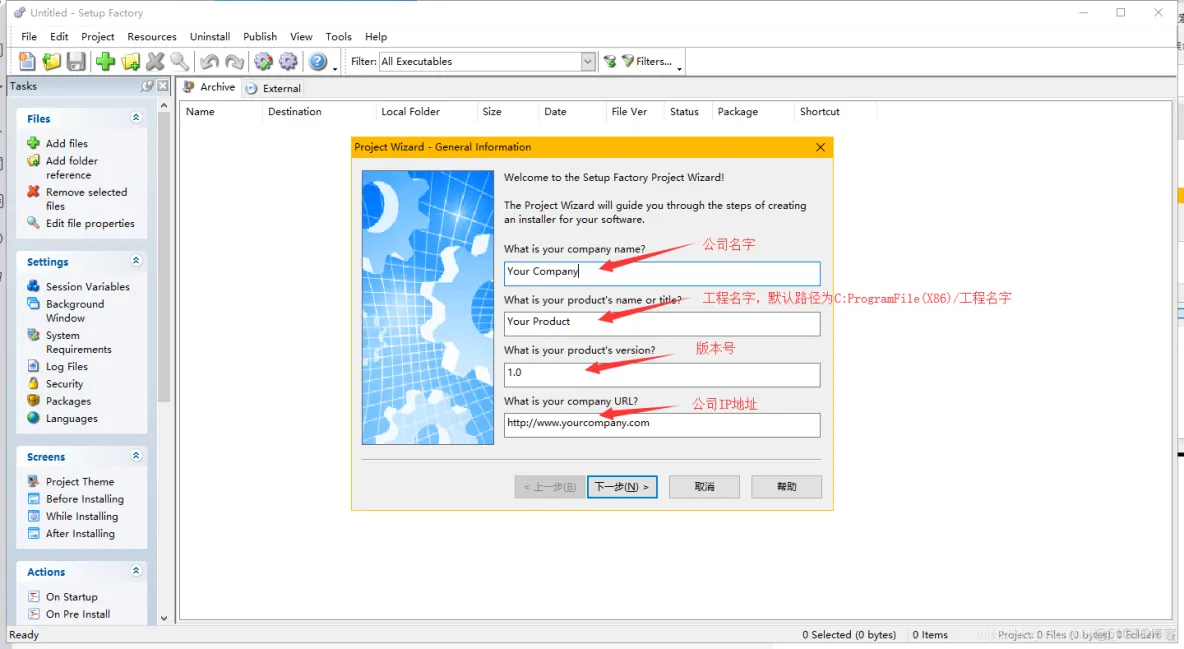Viewport: 1184px width, 649px height.
Task: Click the 取消 cancel button
Action: [x=705, y=487]
